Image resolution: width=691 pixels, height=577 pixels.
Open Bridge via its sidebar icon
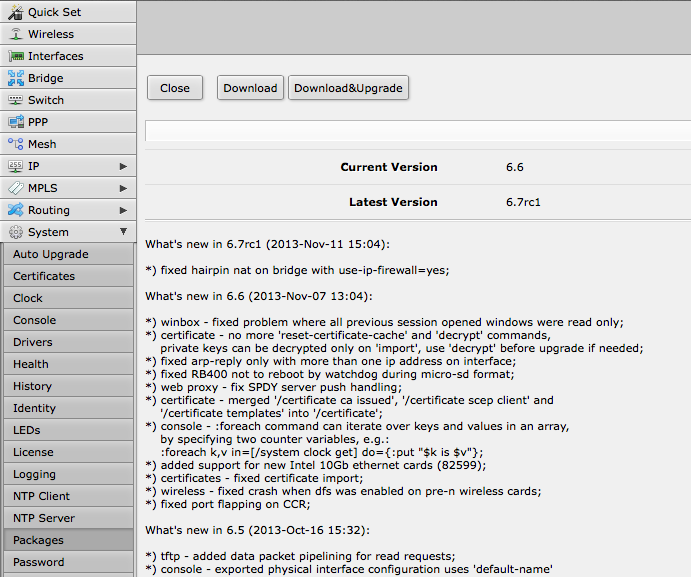tap(15, 78)
